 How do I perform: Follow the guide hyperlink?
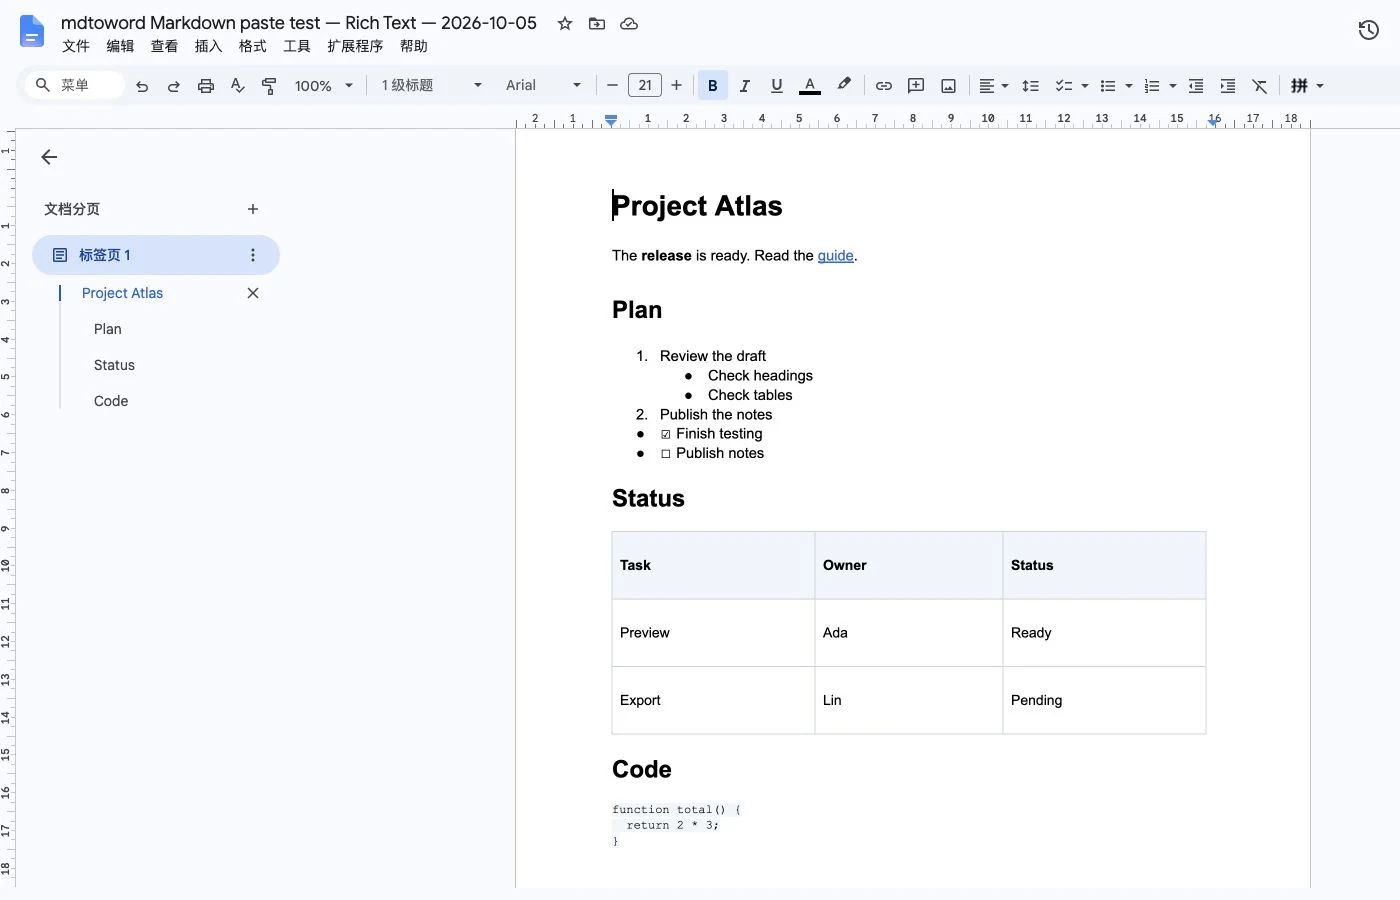[x=835, y=256]
